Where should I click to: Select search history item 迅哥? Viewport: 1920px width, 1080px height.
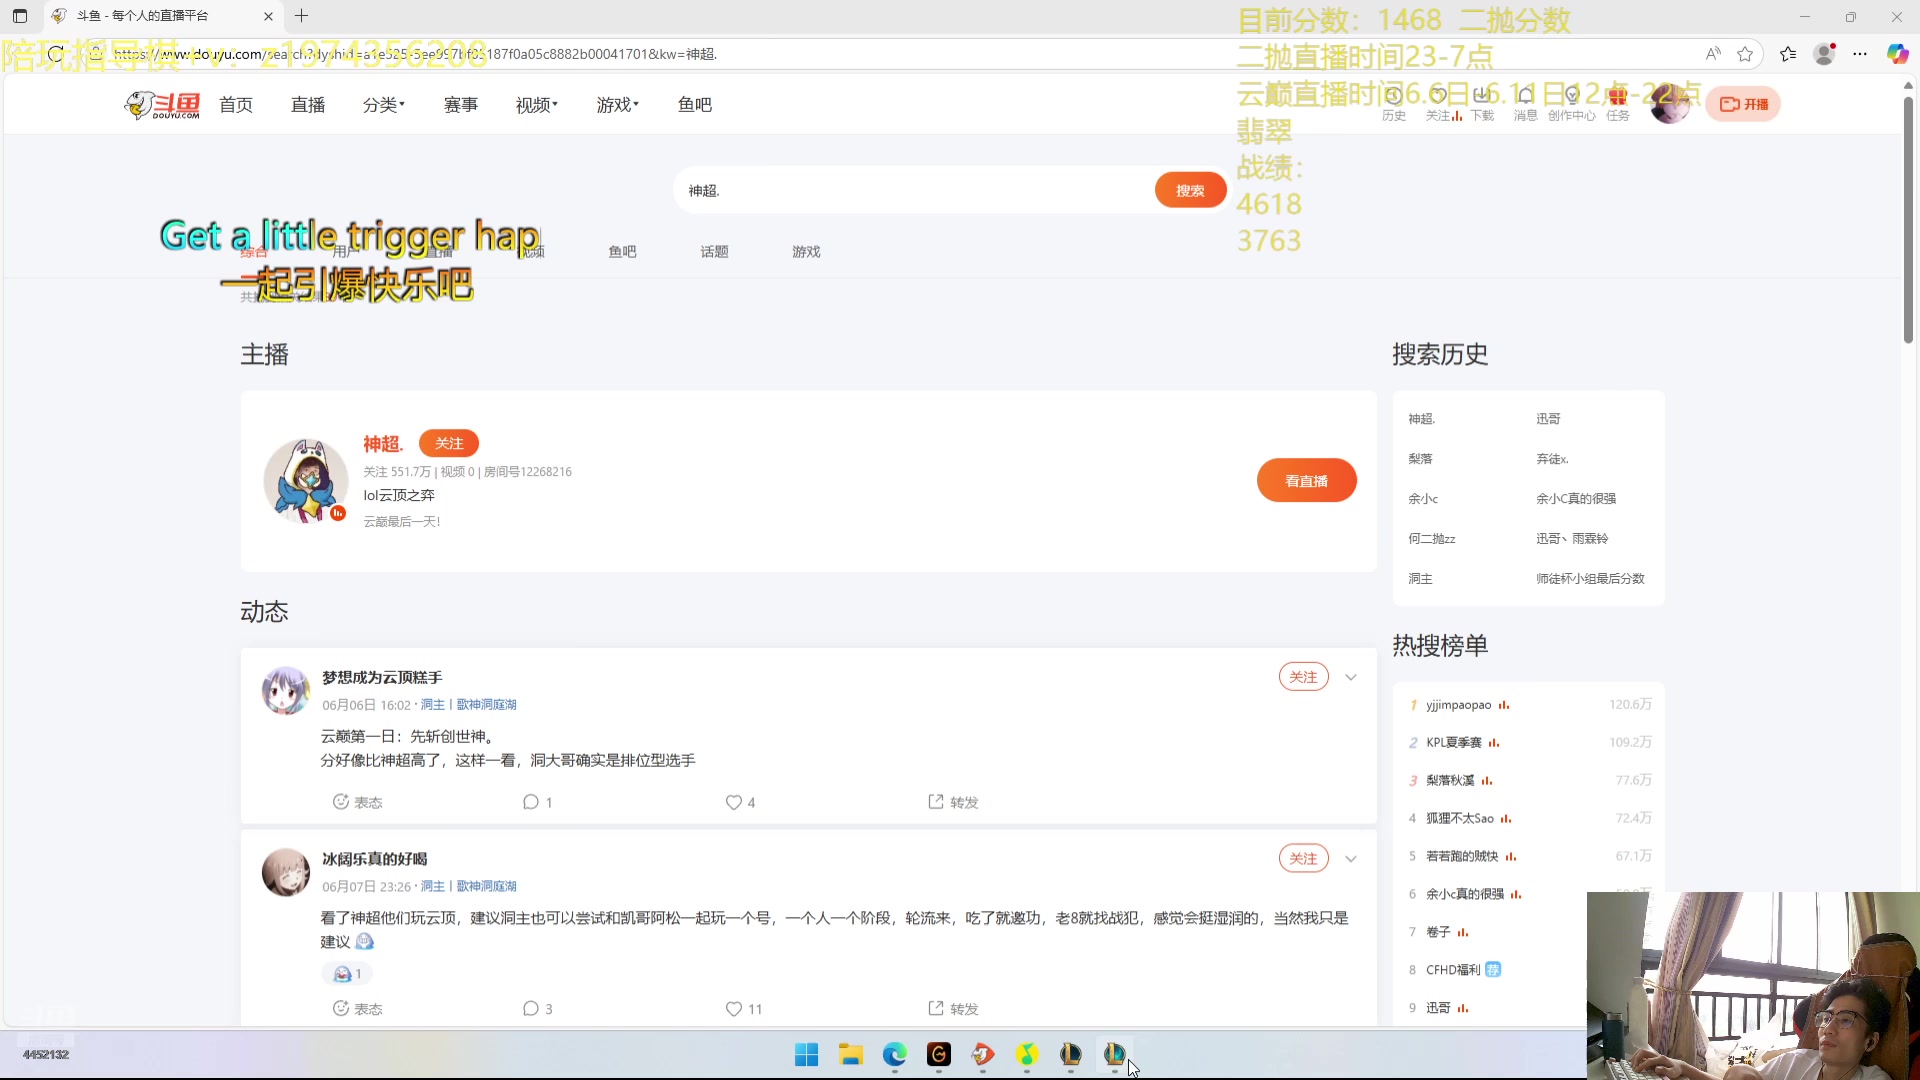pyautogui.click(x=1548, y=419)
